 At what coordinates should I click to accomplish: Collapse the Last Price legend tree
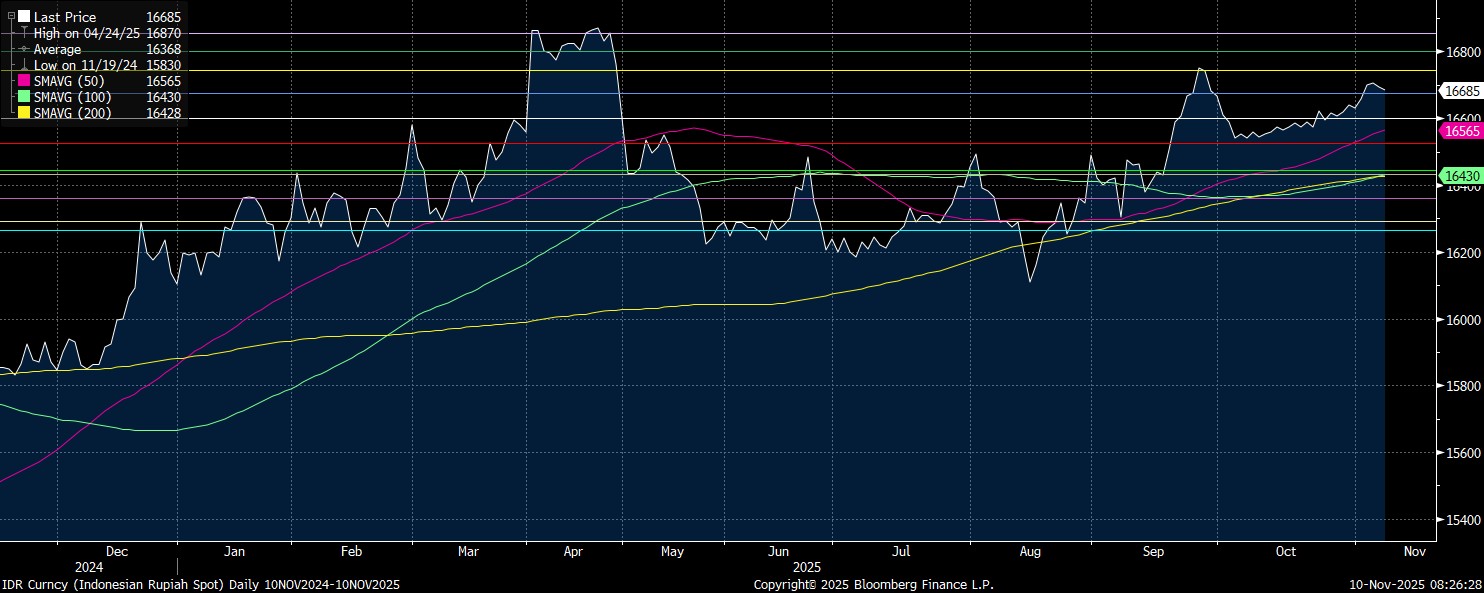coord(11,17)
